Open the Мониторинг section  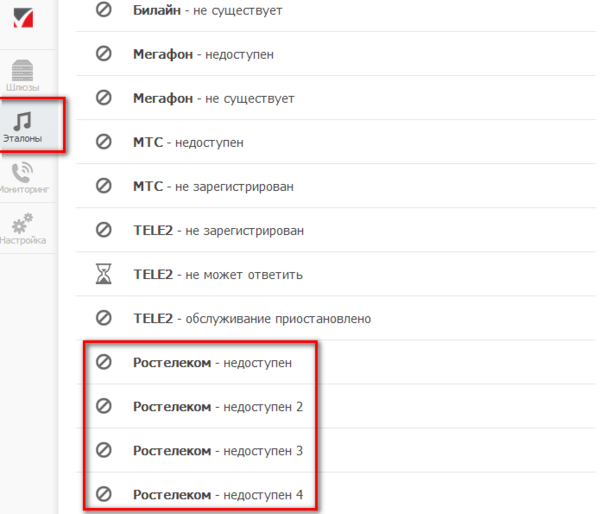coord(22,178)
